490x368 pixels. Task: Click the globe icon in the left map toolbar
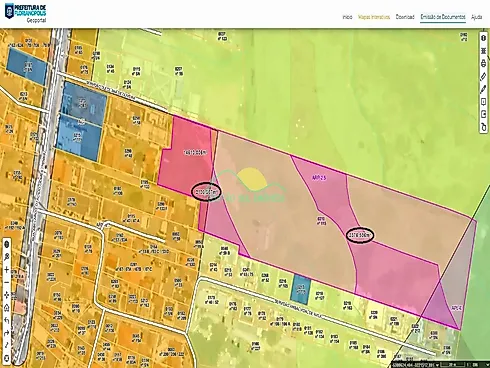tap(7, 244)
